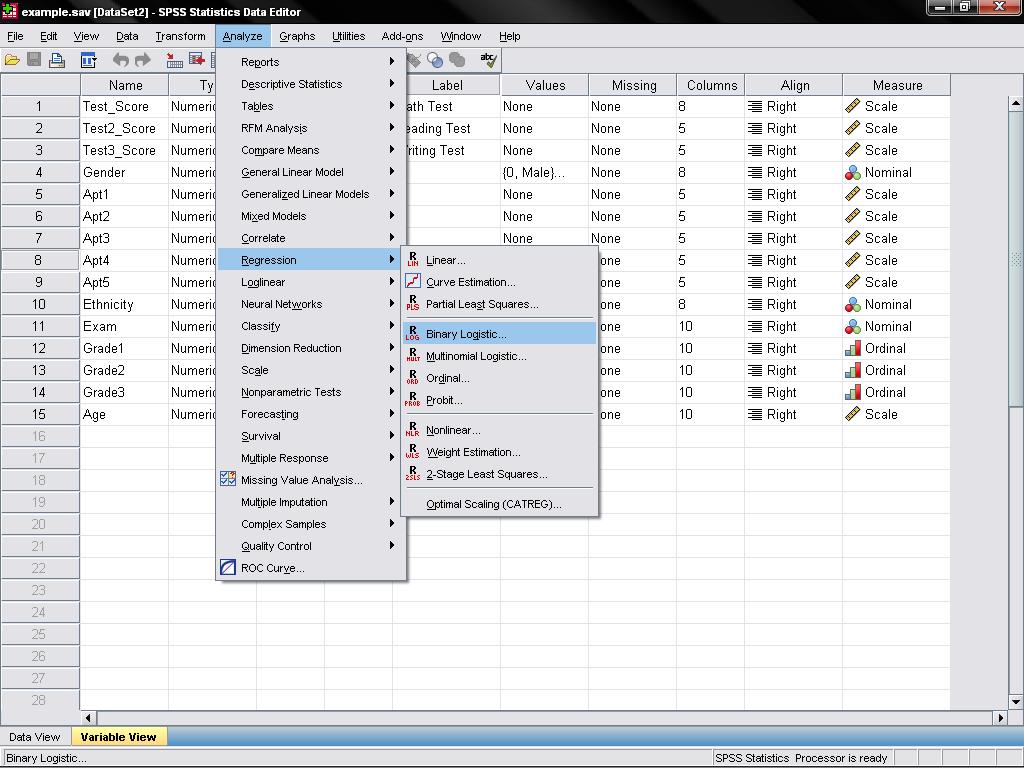Choose Linear from Regression submenu
Screen dimensions: 1024x768
(445, 260)
